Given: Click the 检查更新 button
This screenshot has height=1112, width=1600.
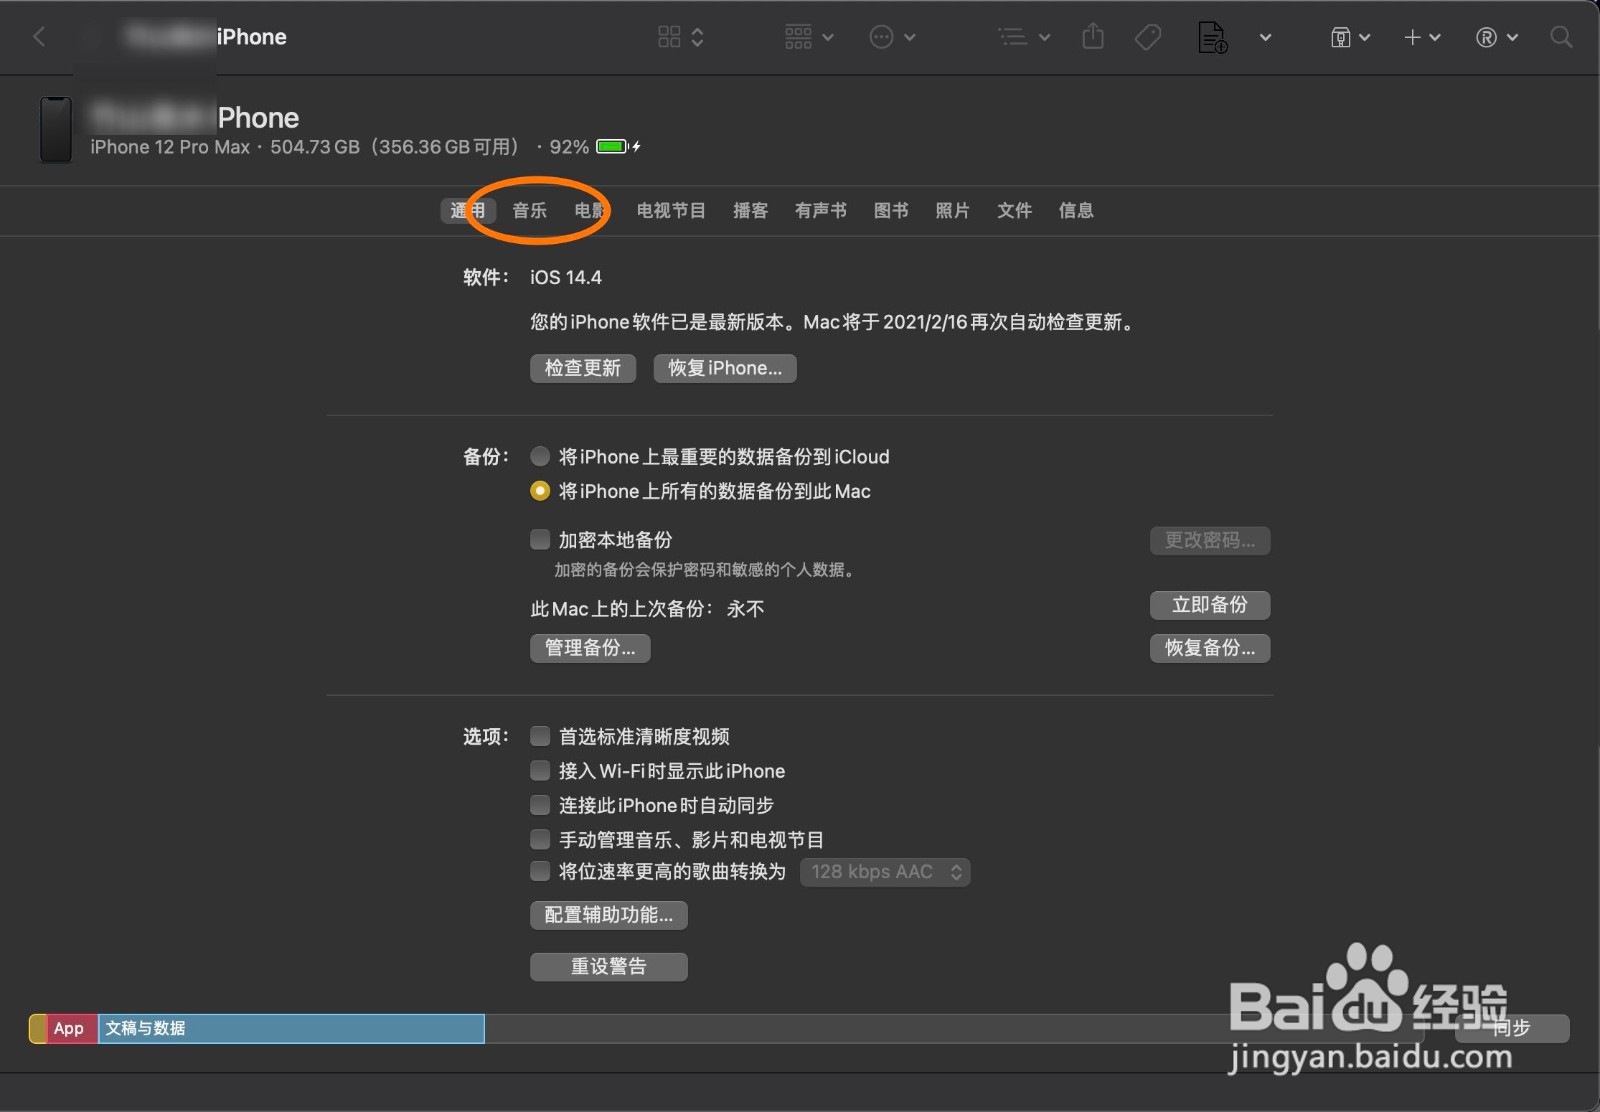Looking at the screenshot, I should (x=583, y=368).
